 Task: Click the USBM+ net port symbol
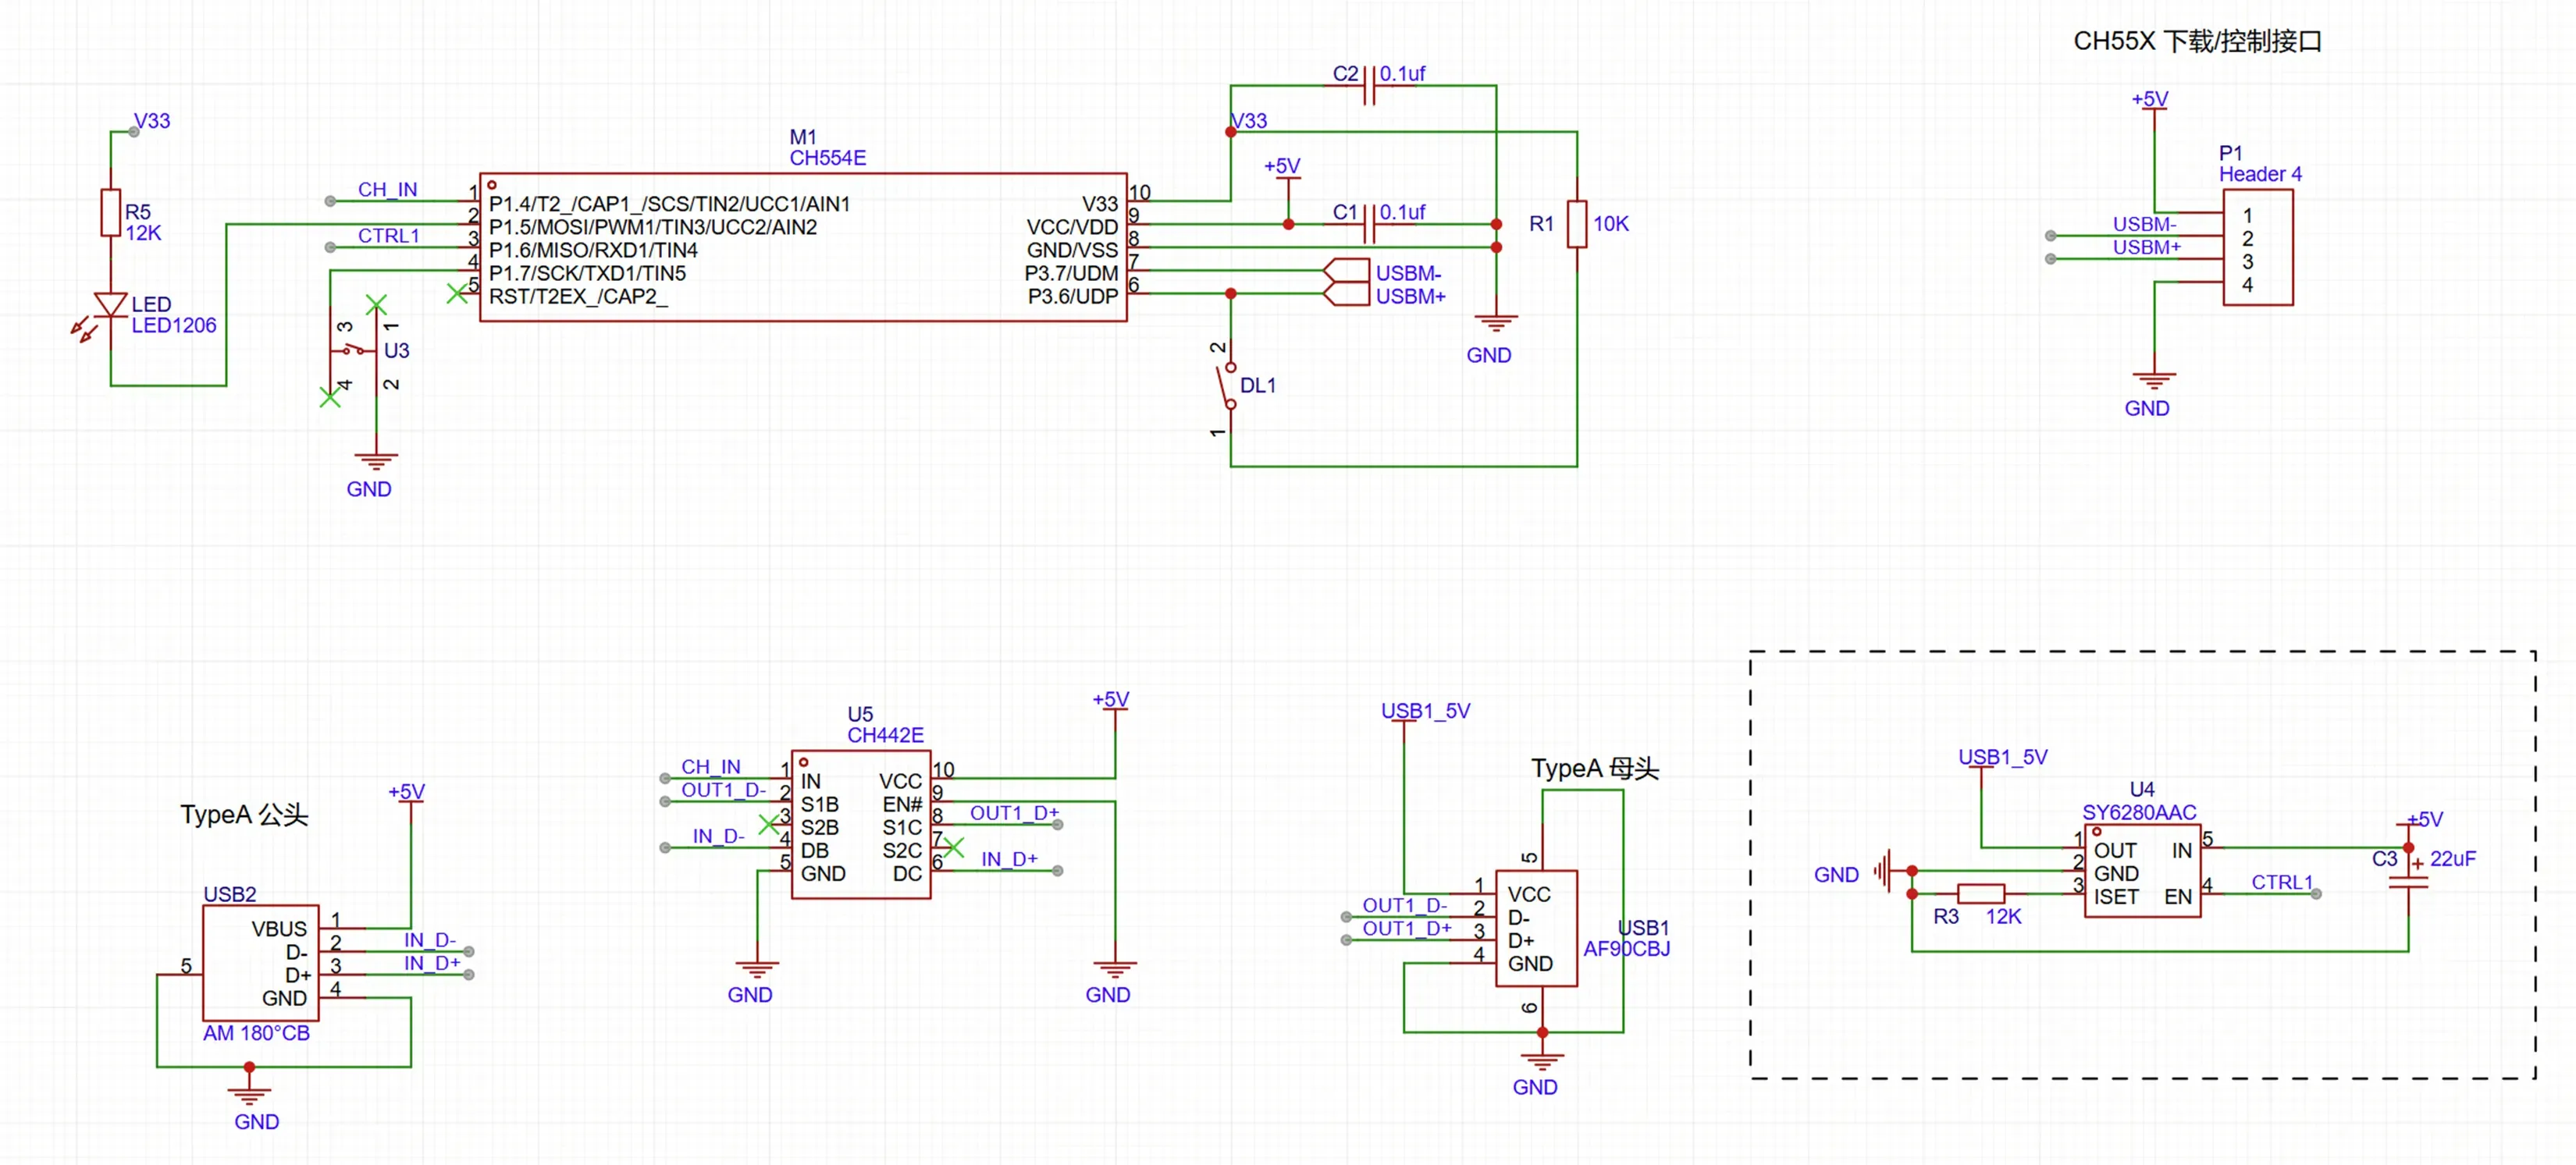[x=1346, y=294]
